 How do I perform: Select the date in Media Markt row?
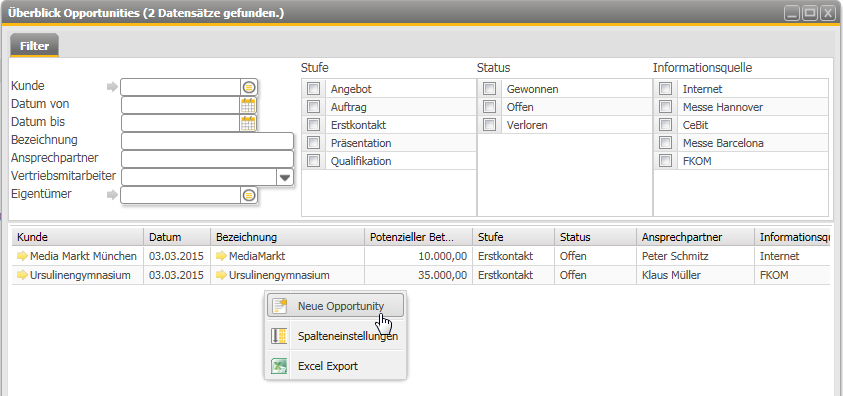[x=177, y=256]
